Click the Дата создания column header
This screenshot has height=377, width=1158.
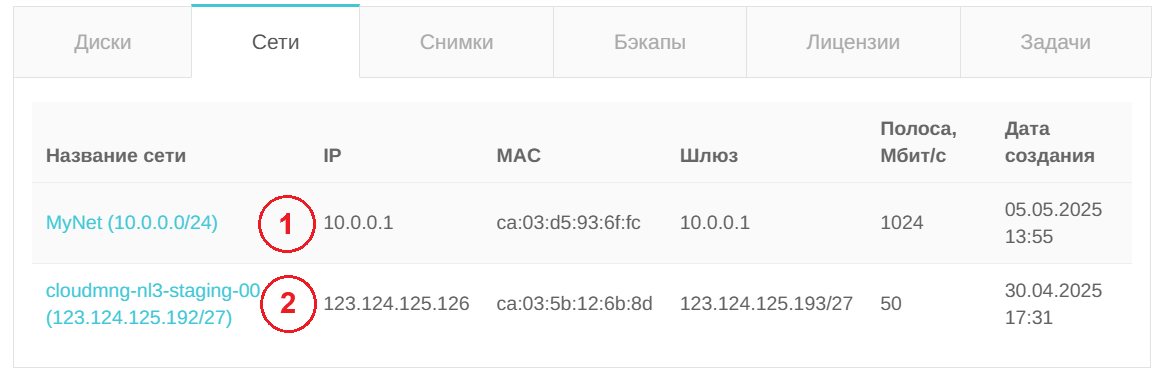point(1049,143)
